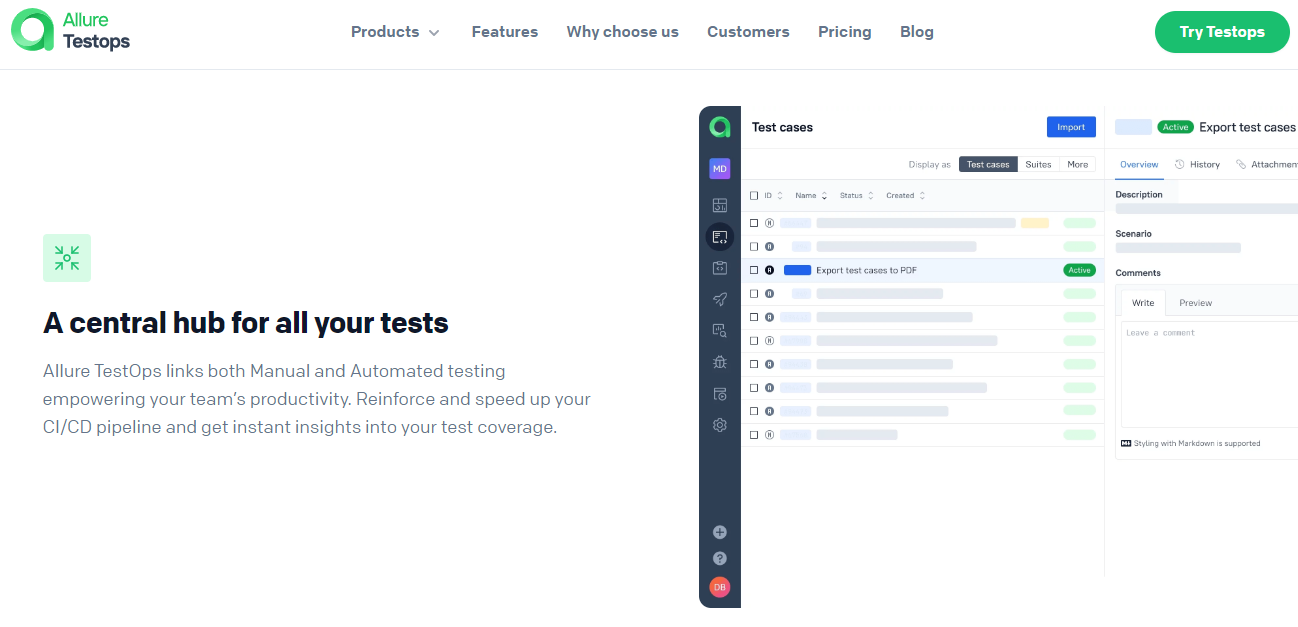Expand the Products dropdown menu

pyautogui.click(x=395, y=32)
